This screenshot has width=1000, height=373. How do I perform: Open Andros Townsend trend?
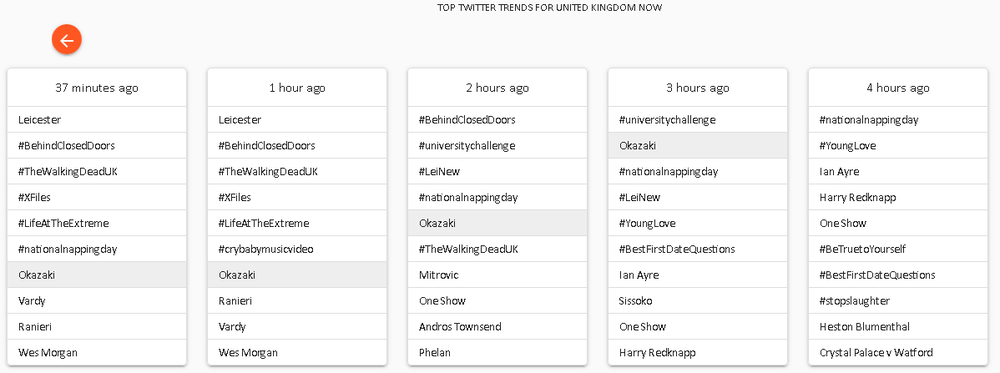point(497,326)
